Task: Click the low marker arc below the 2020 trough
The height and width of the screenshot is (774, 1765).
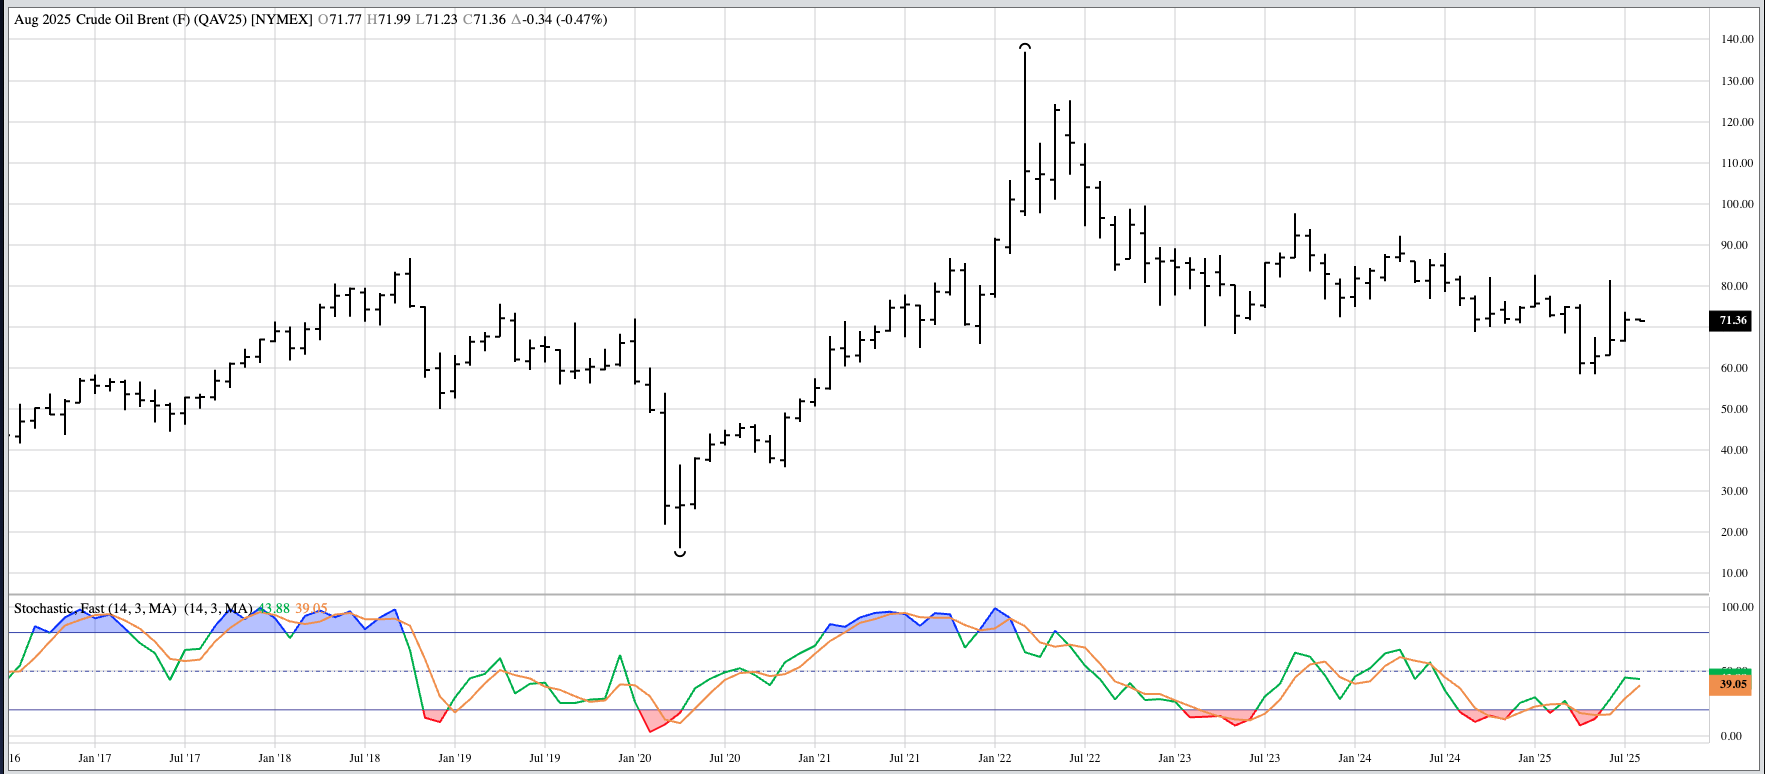Action: [680, 553]
